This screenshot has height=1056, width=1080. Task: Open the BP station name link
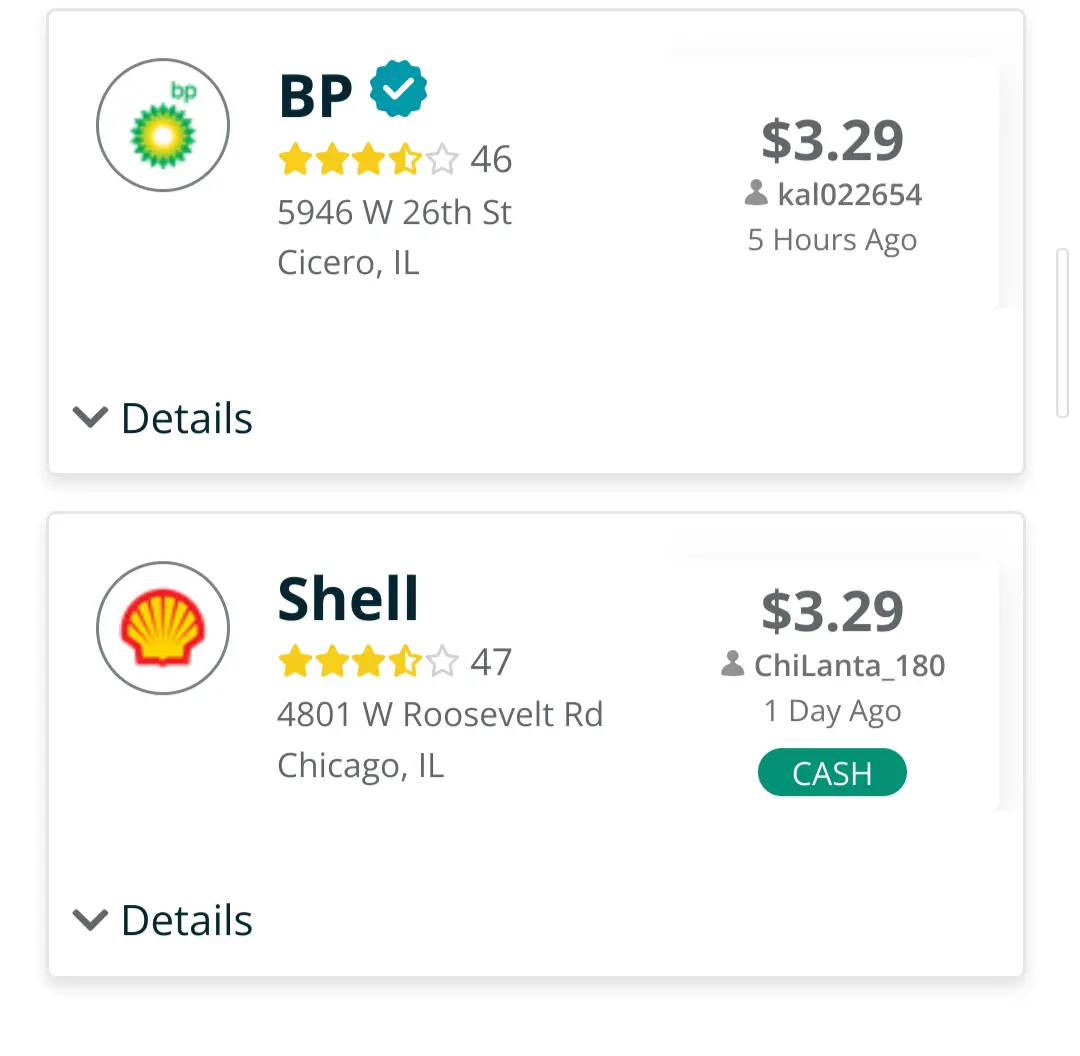[315, 96]
